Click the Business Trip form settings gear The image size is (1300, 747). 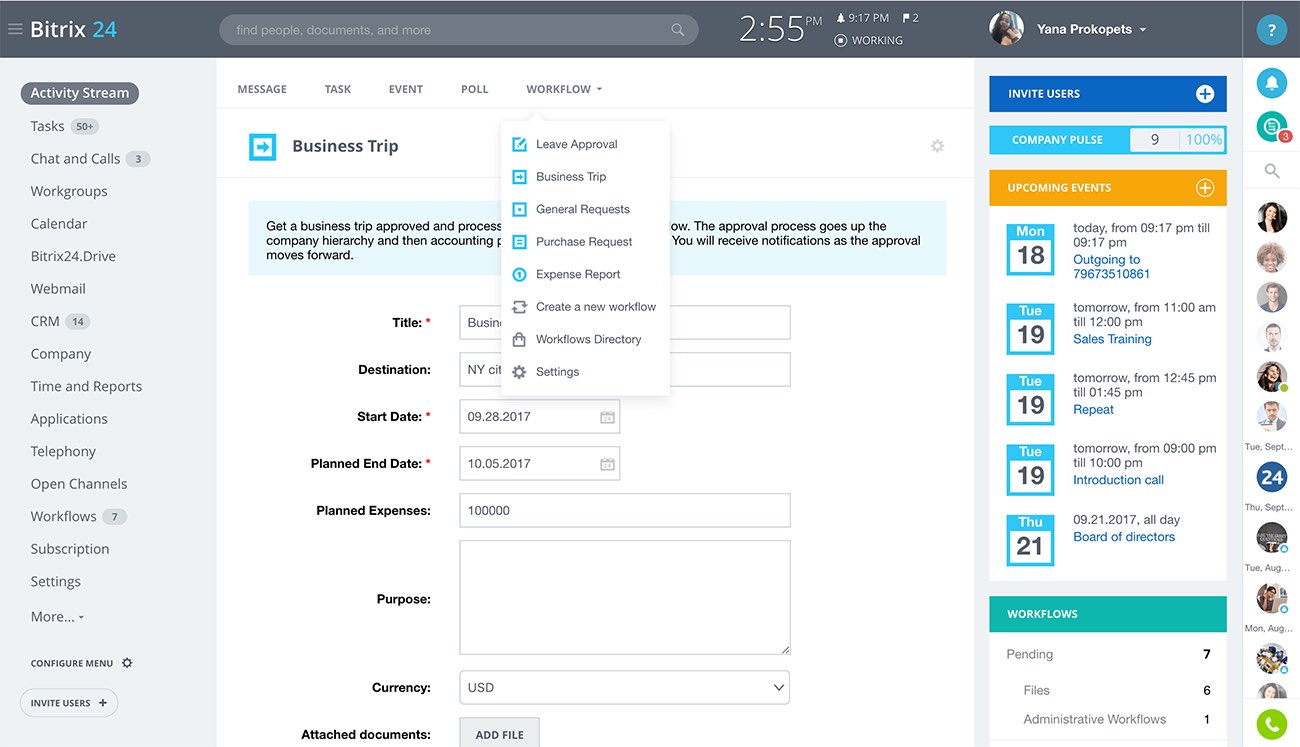pyautogui.click(x=937, y=146)
